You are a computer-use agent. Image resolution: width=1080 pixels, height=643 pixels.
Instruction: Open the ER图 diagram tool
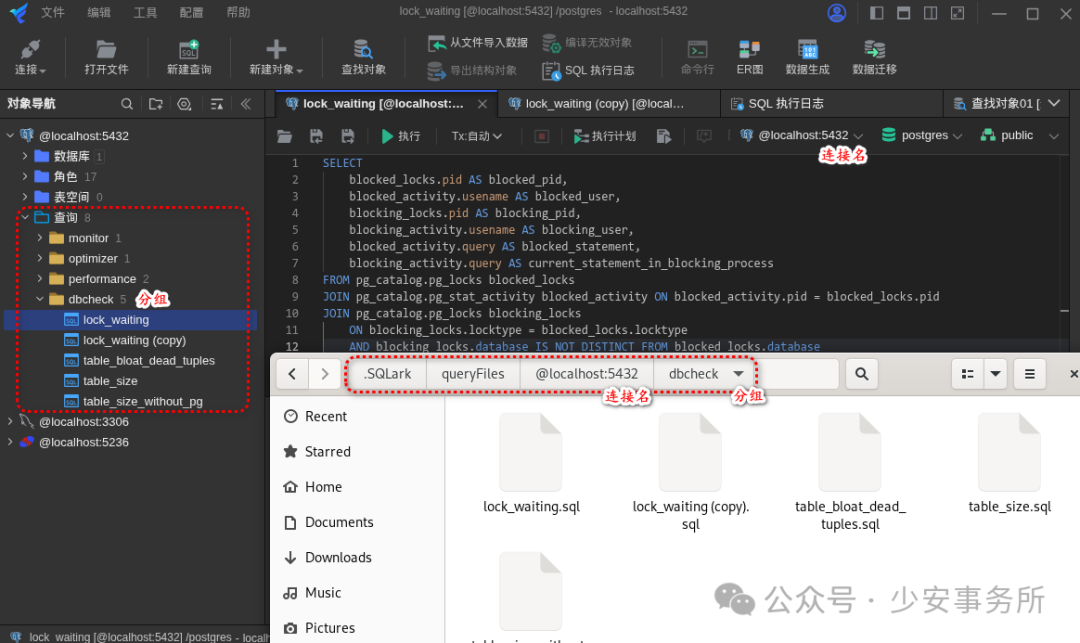point(749,56)
